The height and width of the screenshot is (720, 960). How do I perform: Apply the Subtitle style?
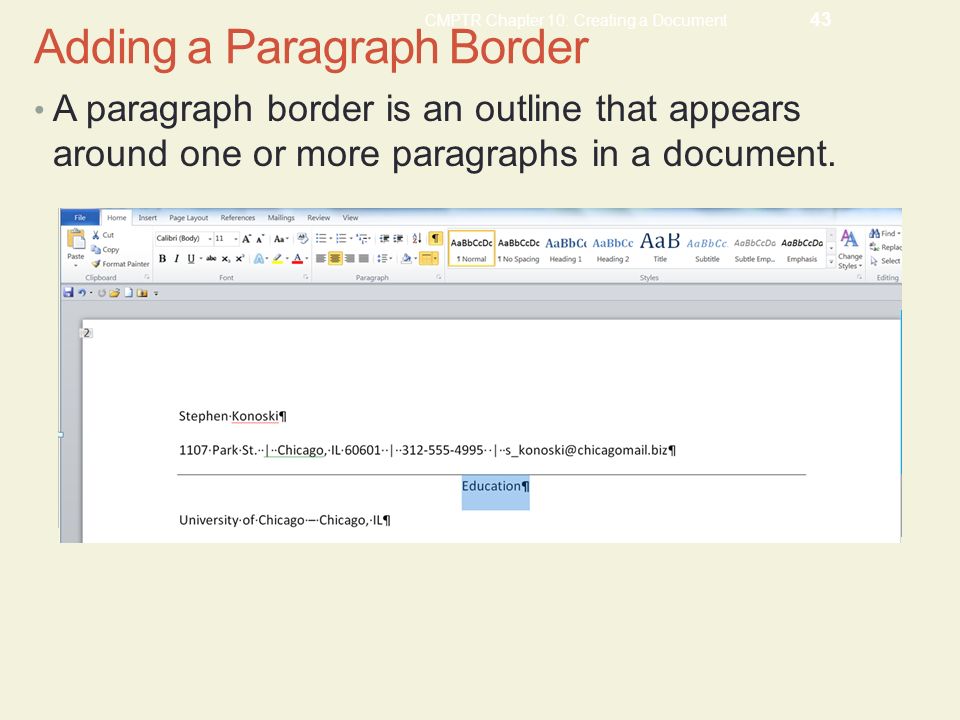[x=707, y=249]
